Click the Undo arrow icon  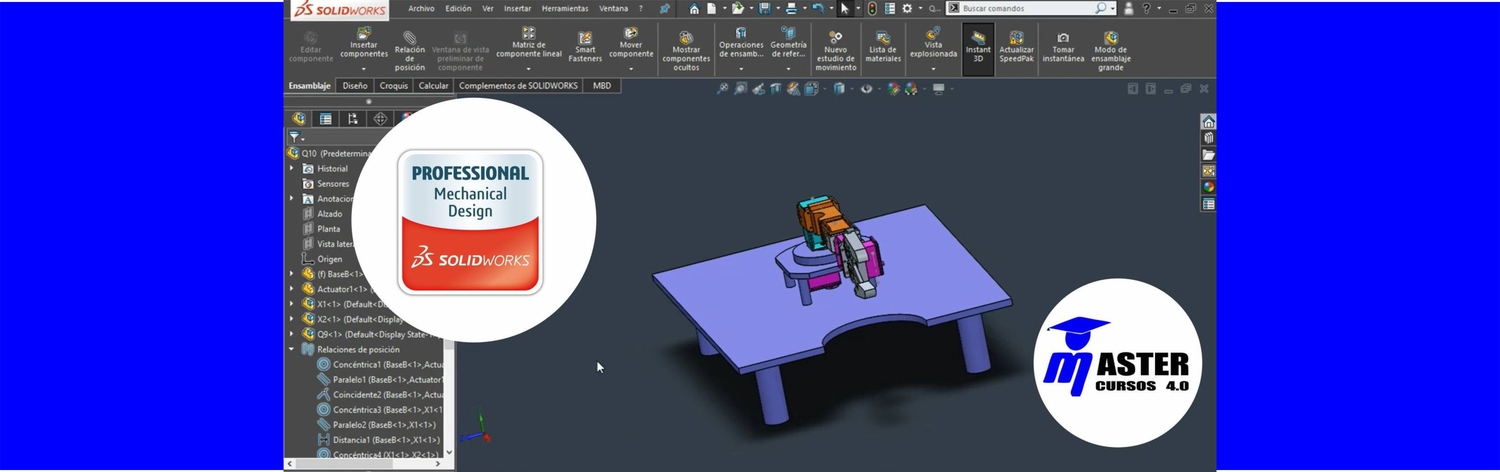[818, 8]
